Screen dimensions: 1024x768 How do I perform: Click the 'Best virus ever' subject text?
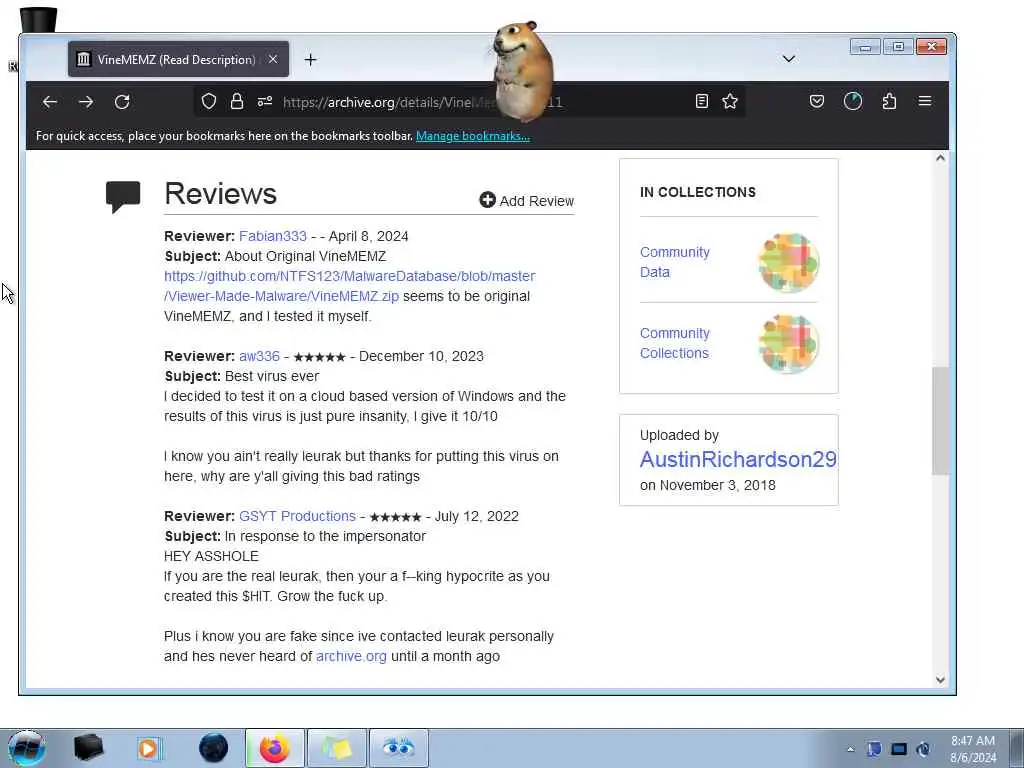pos(272,376)
